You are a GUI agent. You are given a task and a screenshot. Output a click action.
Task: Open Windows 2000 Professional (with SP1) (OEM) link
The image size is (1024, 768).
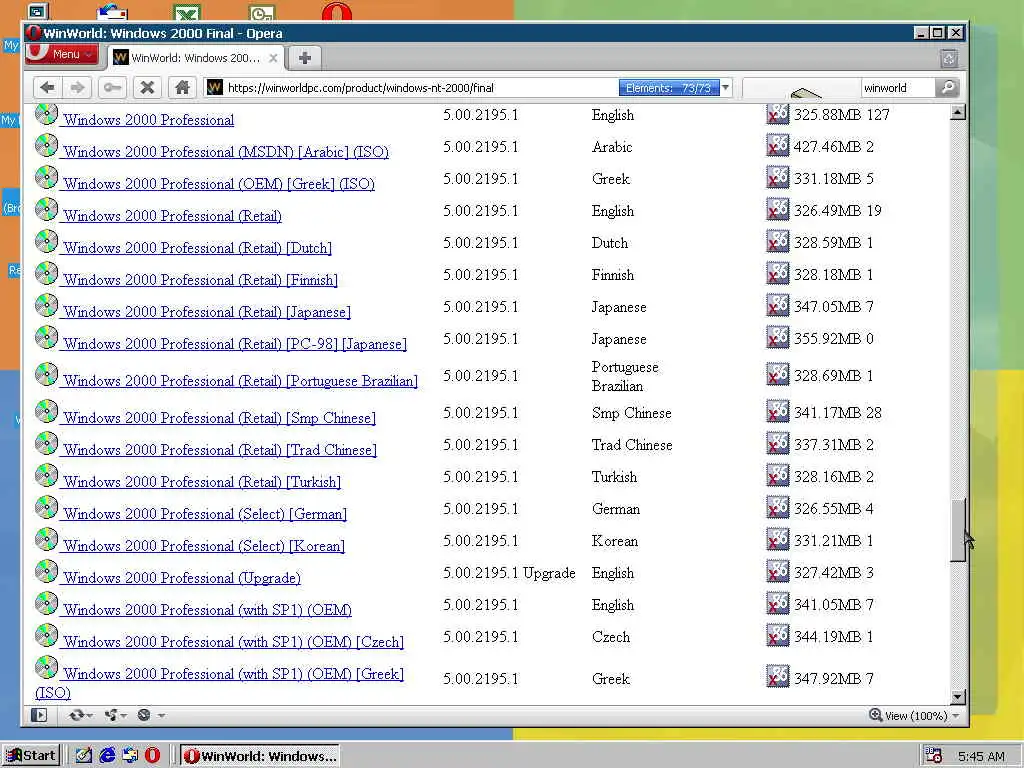pos(207,610)
